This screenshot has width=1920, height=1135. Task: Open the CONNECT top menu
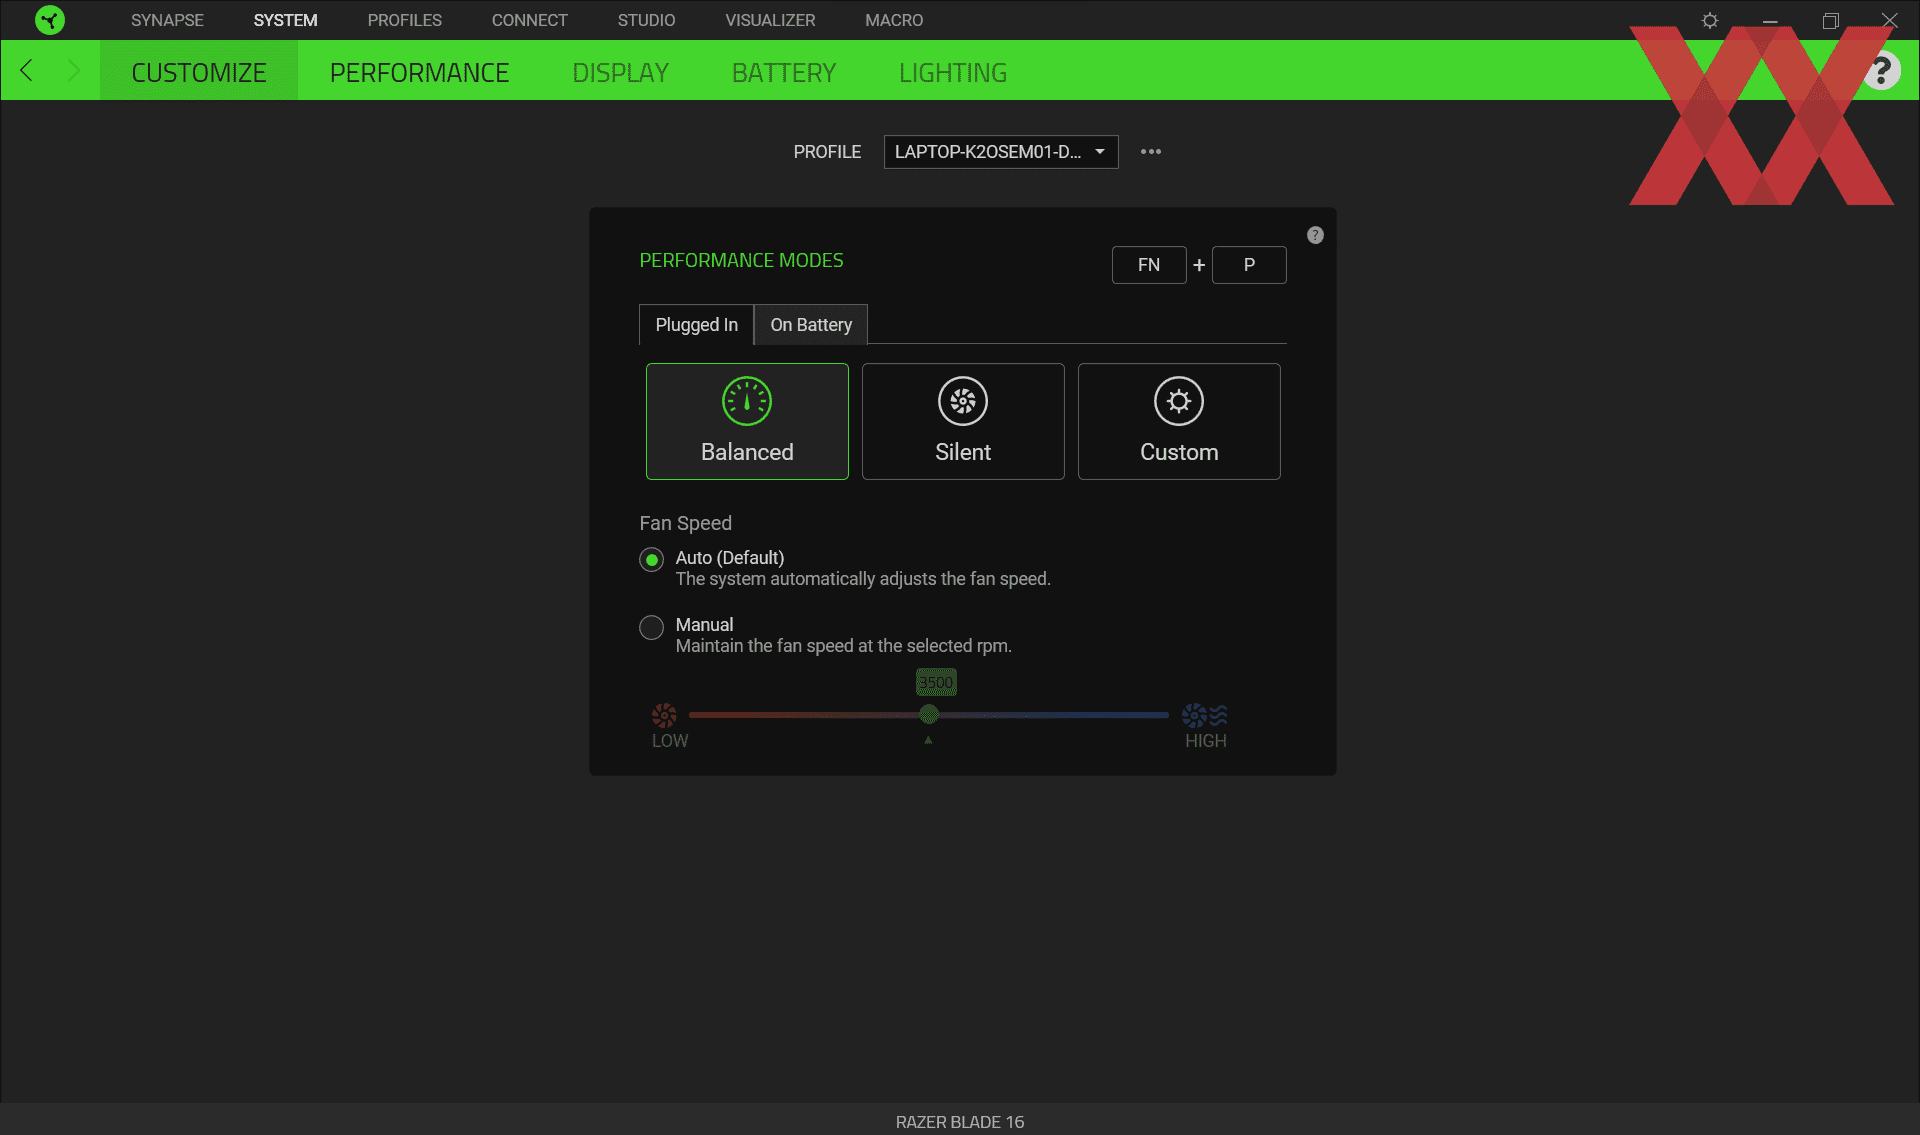click(529, 20)
